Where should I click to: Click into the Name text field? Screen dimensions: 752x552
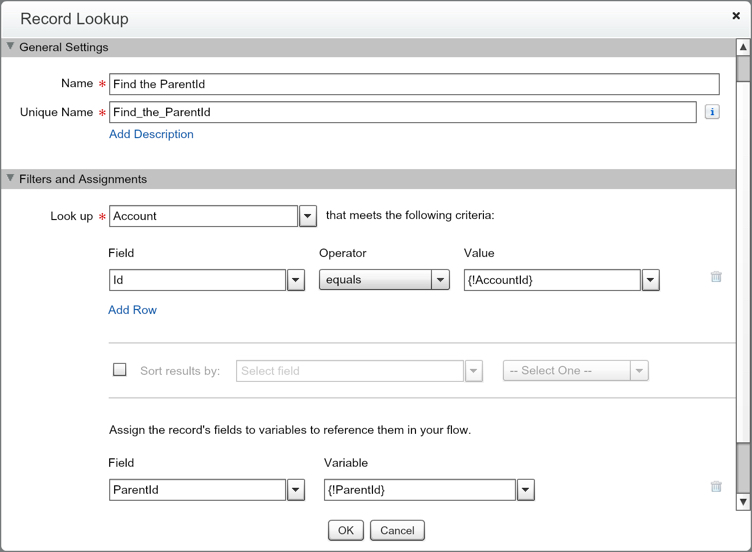point(414,84)
